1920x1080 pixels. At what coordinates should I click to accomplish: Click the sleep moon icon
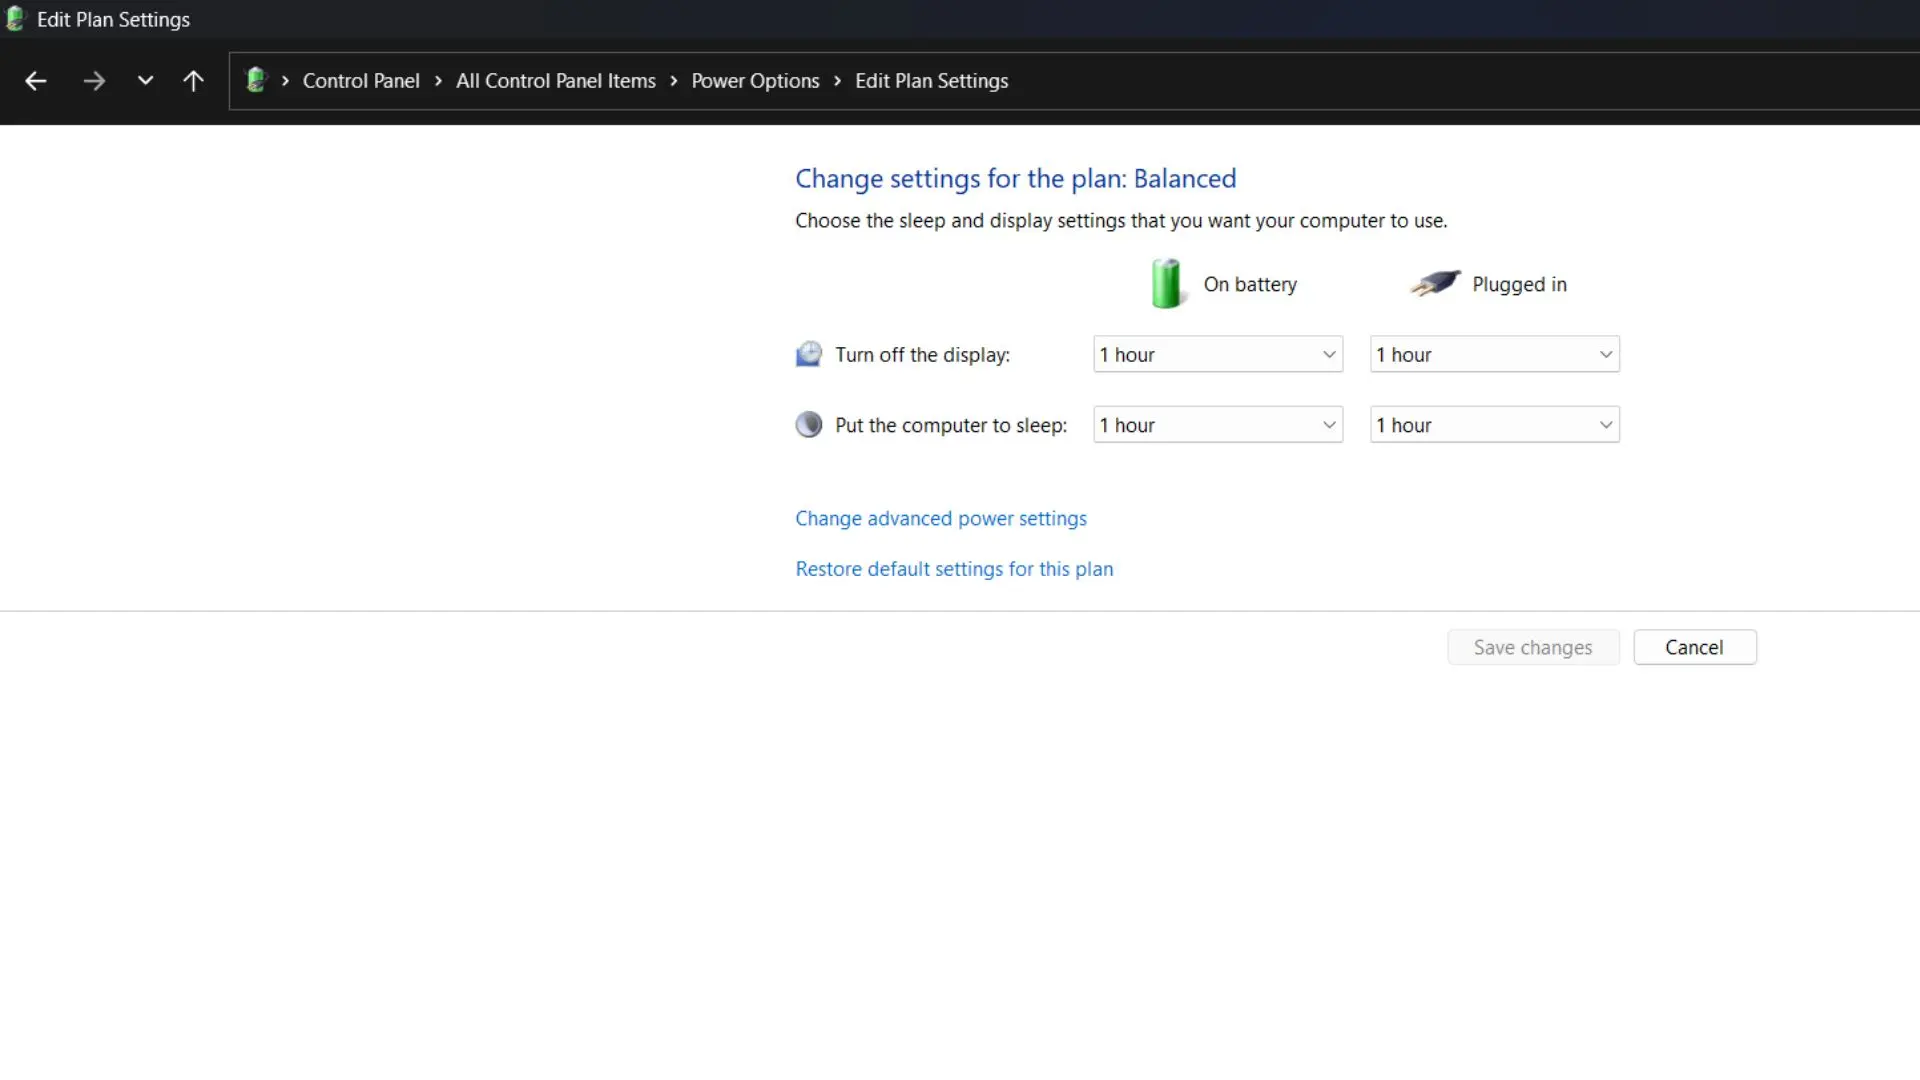click(808, 425)
